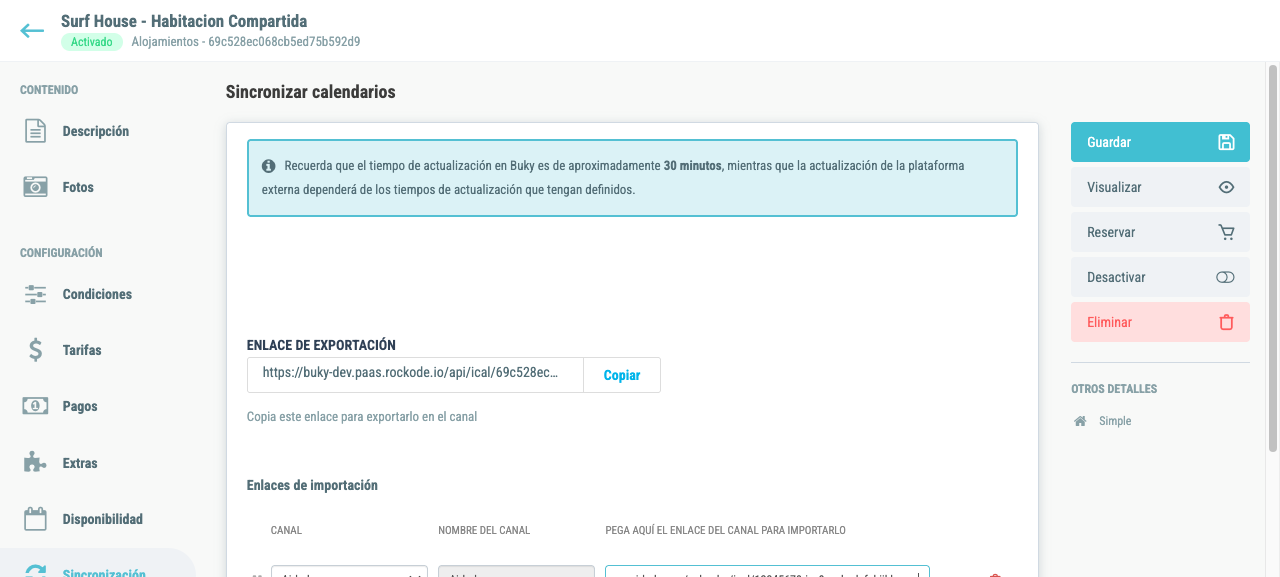Click the Fotos camera icon

point(36,187)
